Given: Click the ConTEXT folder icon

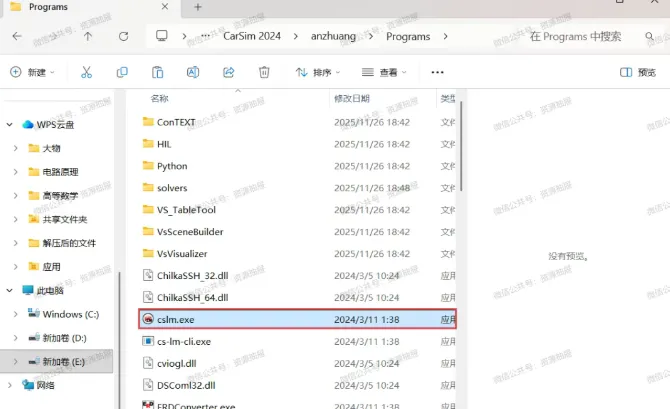Looking at the screenshot, I should 148,122.
